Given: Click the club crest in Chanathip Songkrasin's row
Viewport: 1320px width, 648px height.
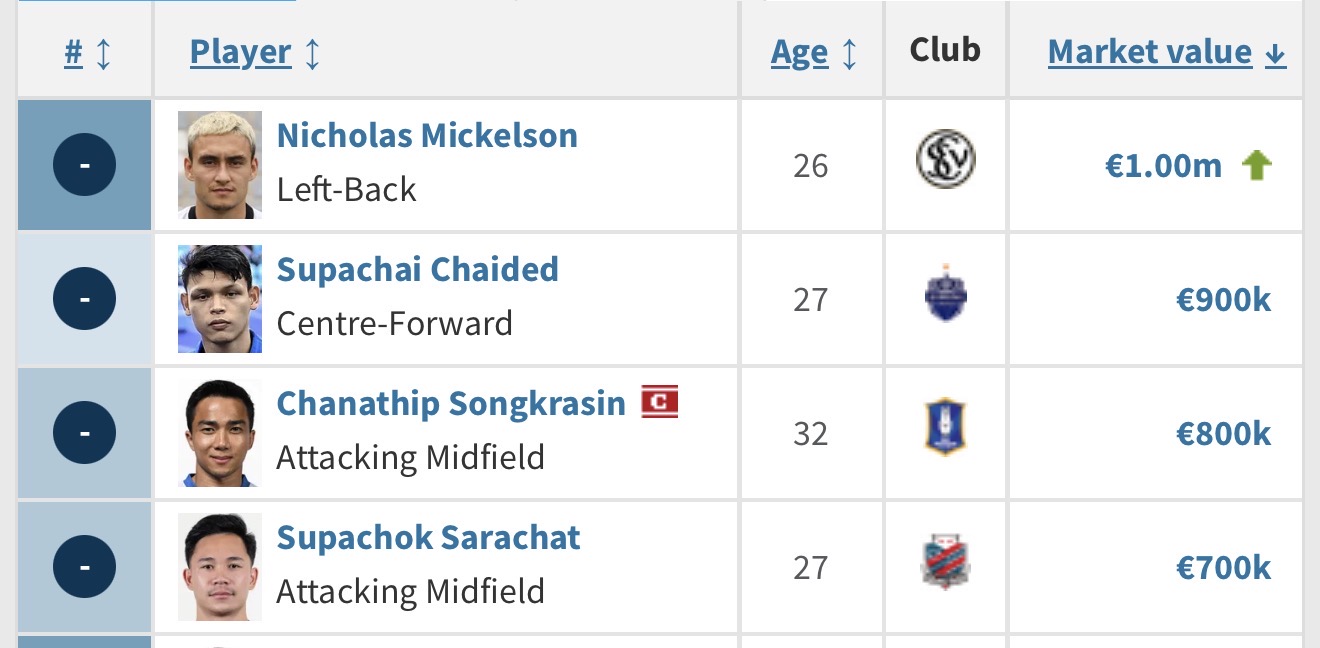Looking at the screenshot, I should click(x=945, y=429).
